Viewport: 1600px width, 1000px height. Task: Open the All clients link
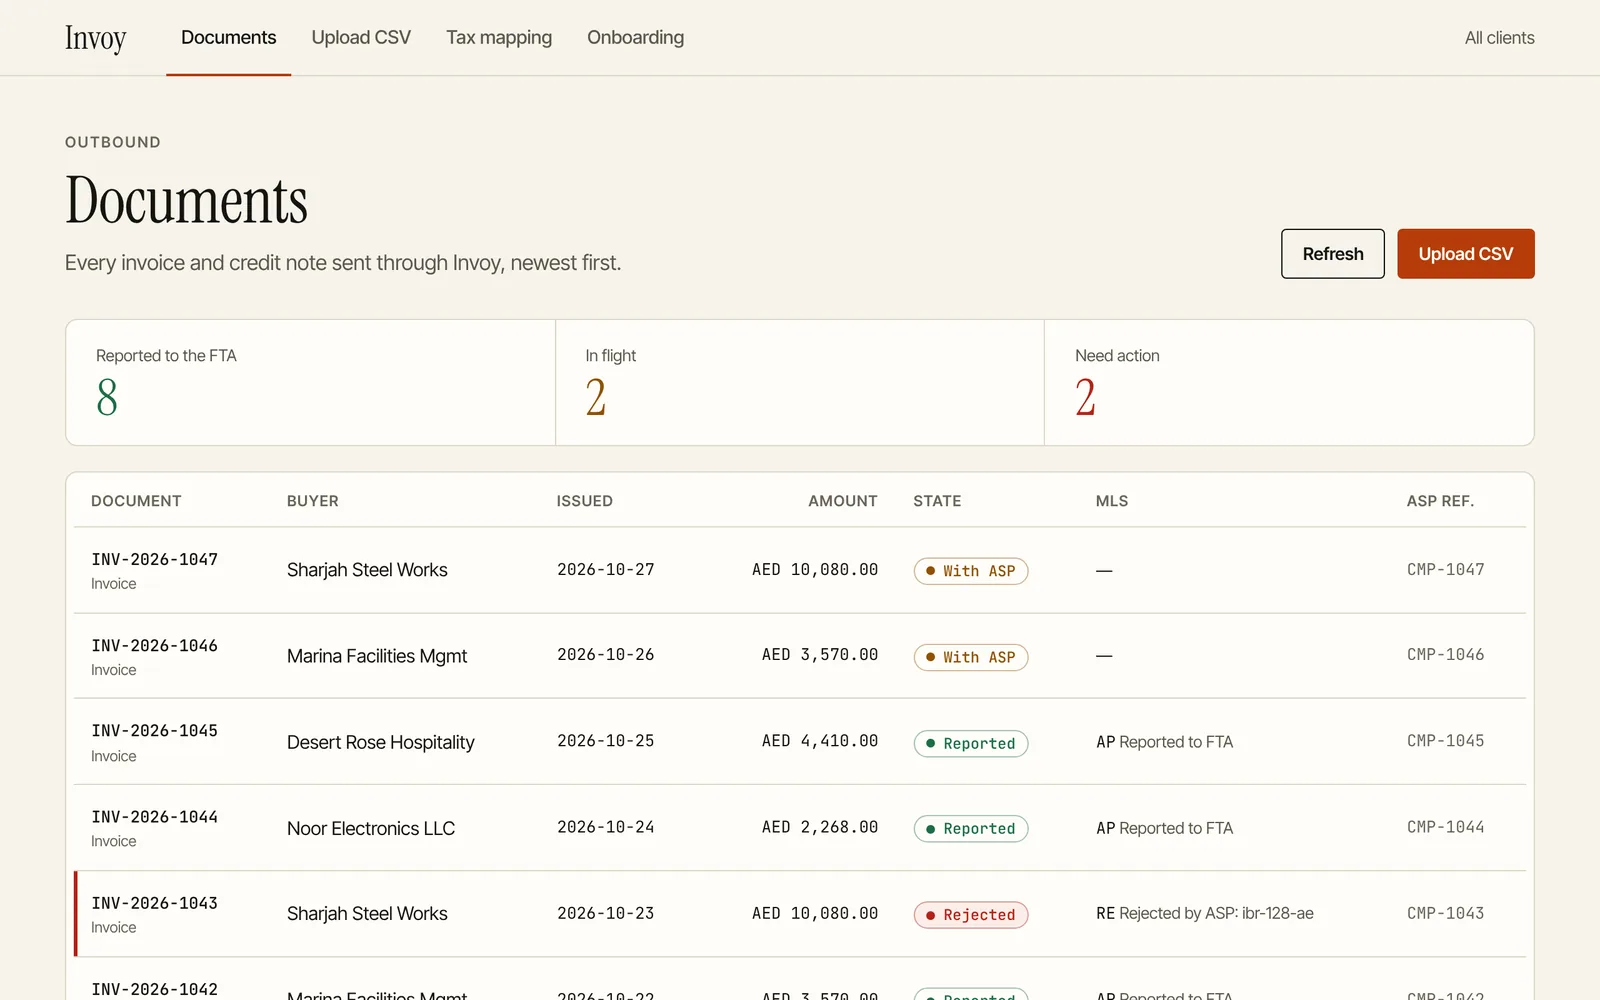pyautogui.click(x=1499, y=38)
